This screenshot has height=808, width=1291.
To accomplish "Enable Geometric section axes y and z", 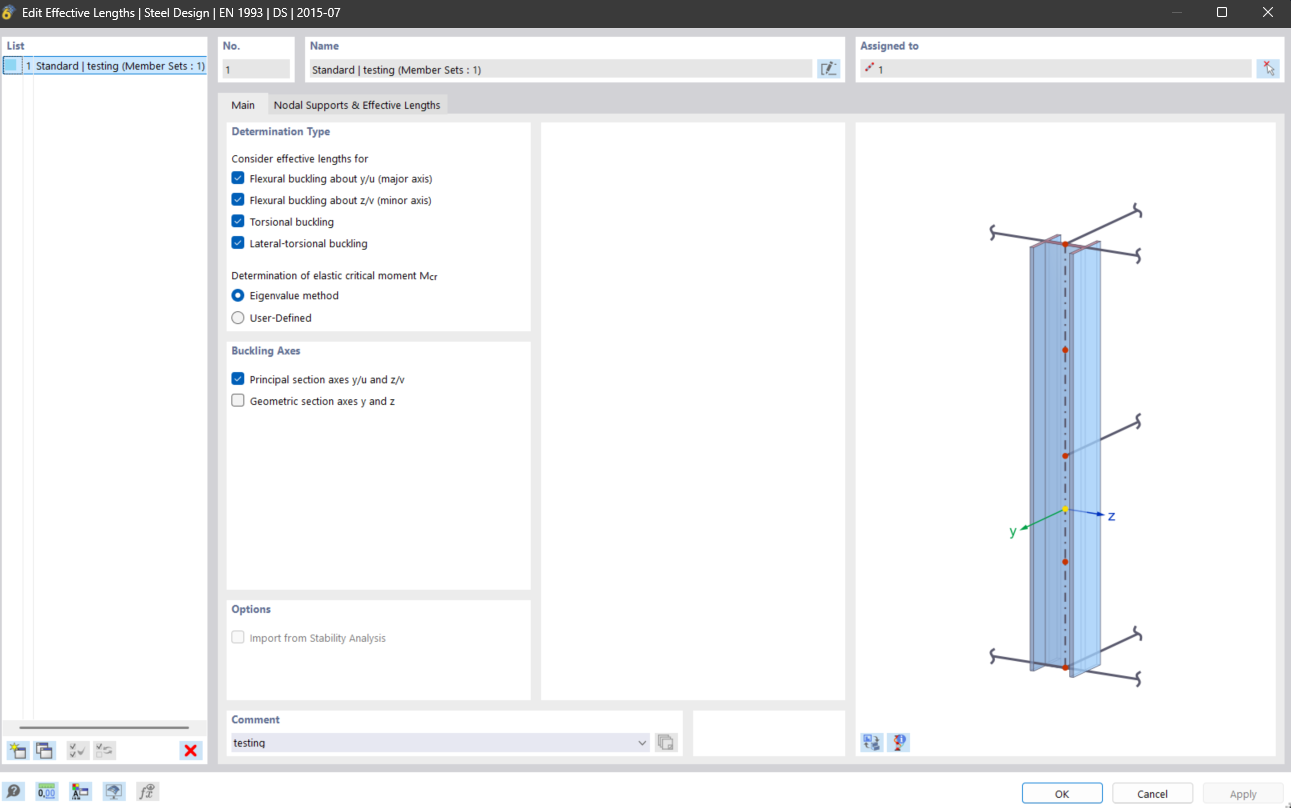I will 238,401.
